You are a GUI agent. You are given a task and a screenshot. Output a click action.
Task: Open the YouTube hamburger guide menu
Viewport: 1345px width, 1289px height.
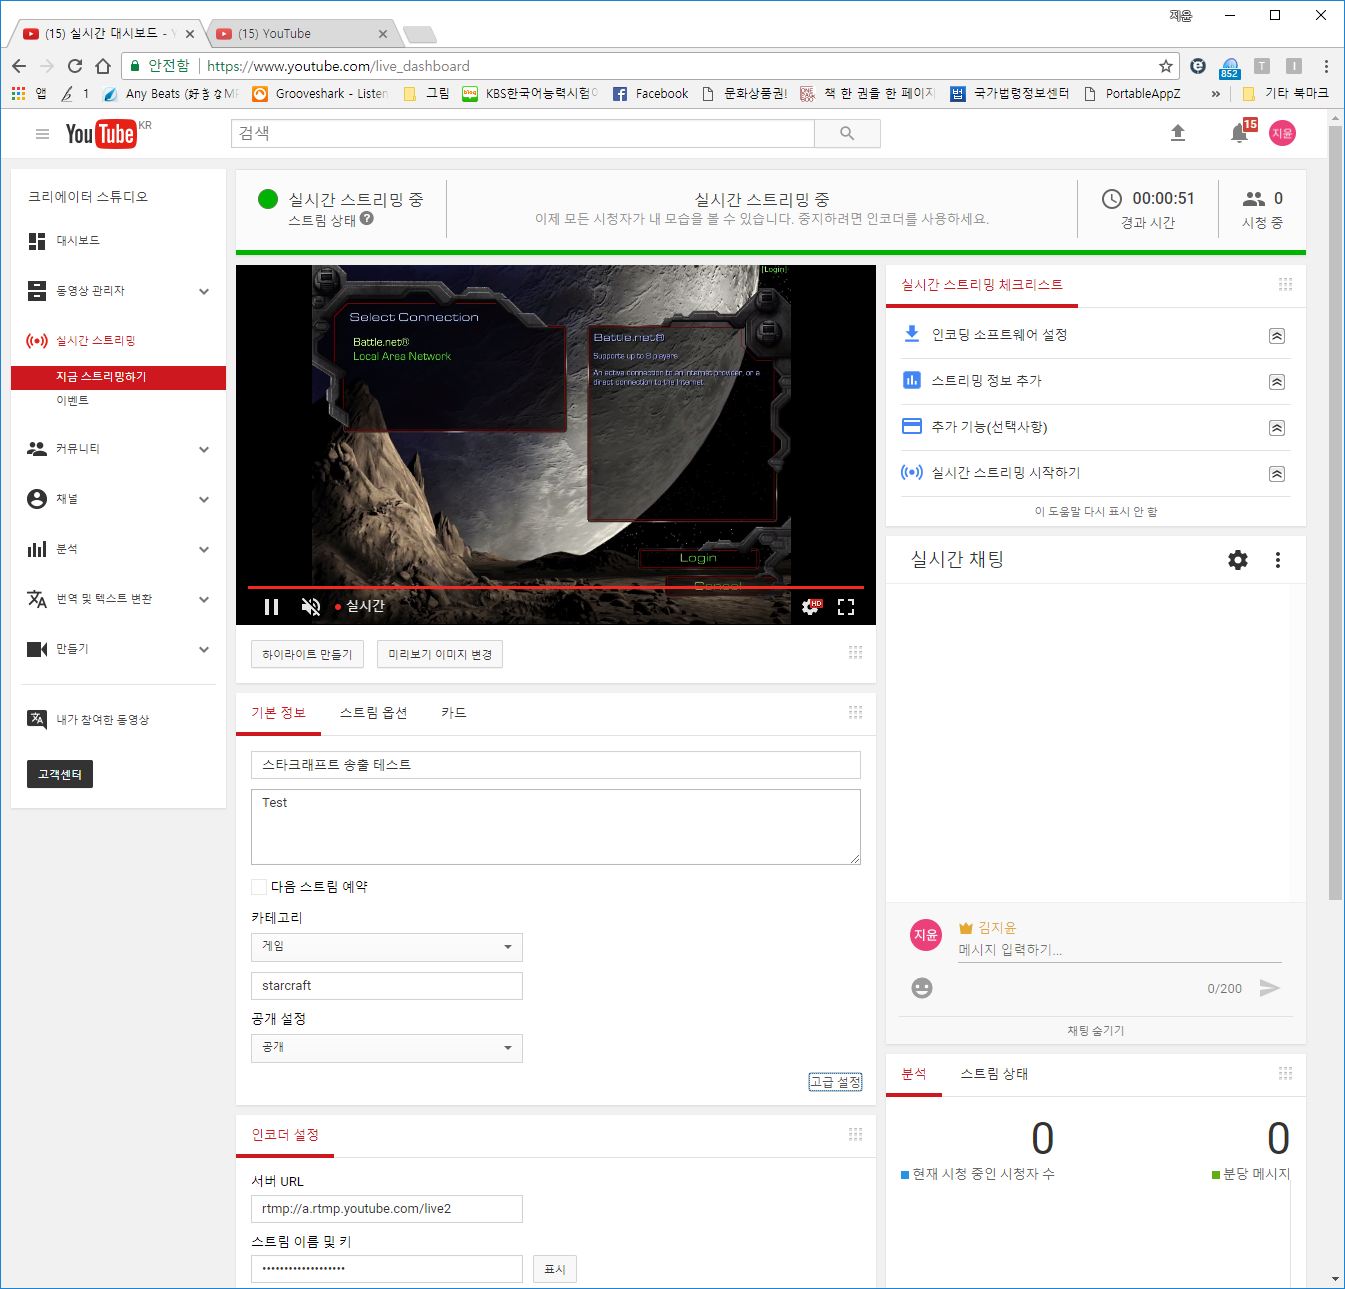(42, 134)
